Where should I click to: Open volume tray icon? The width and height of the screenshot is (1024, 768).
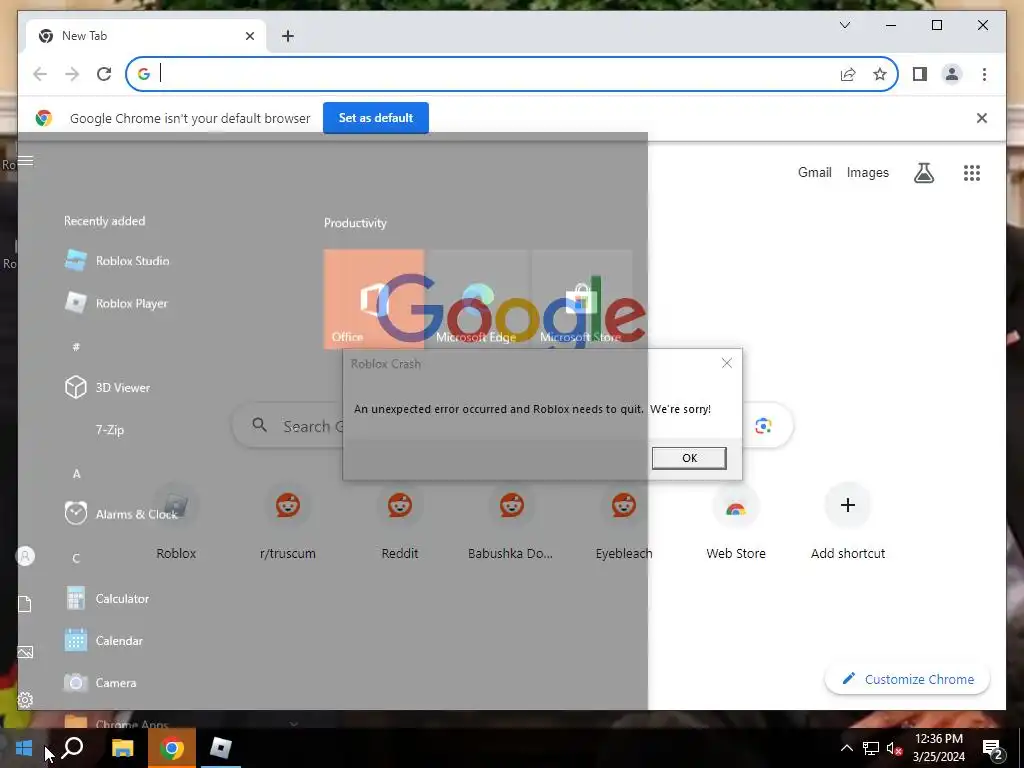coord(894,748)
